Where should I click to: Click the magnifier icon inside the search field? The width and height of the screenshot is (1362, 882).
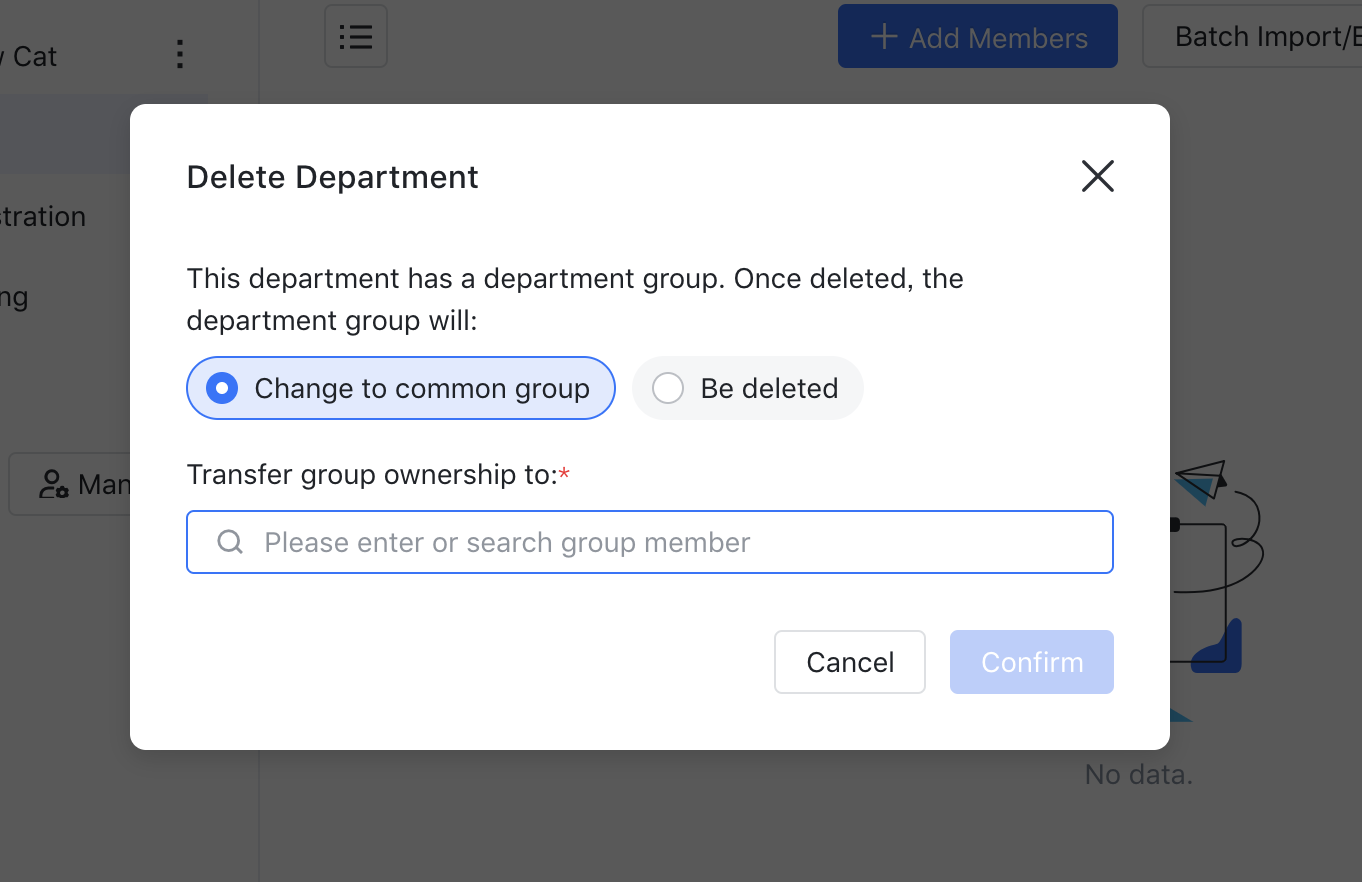230,542
